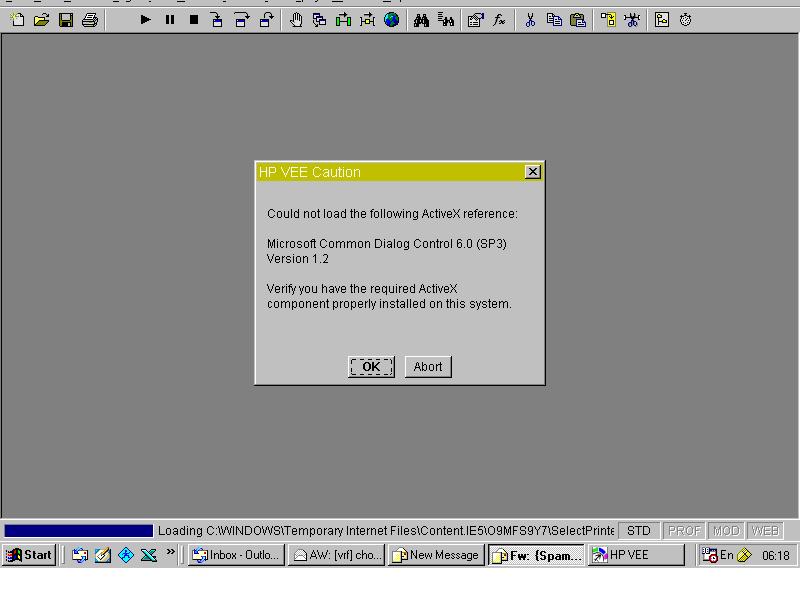Switch to the Inbox Outlook taskbar button
This screenshot has width=800, height=600.
(x=236, y=555)
